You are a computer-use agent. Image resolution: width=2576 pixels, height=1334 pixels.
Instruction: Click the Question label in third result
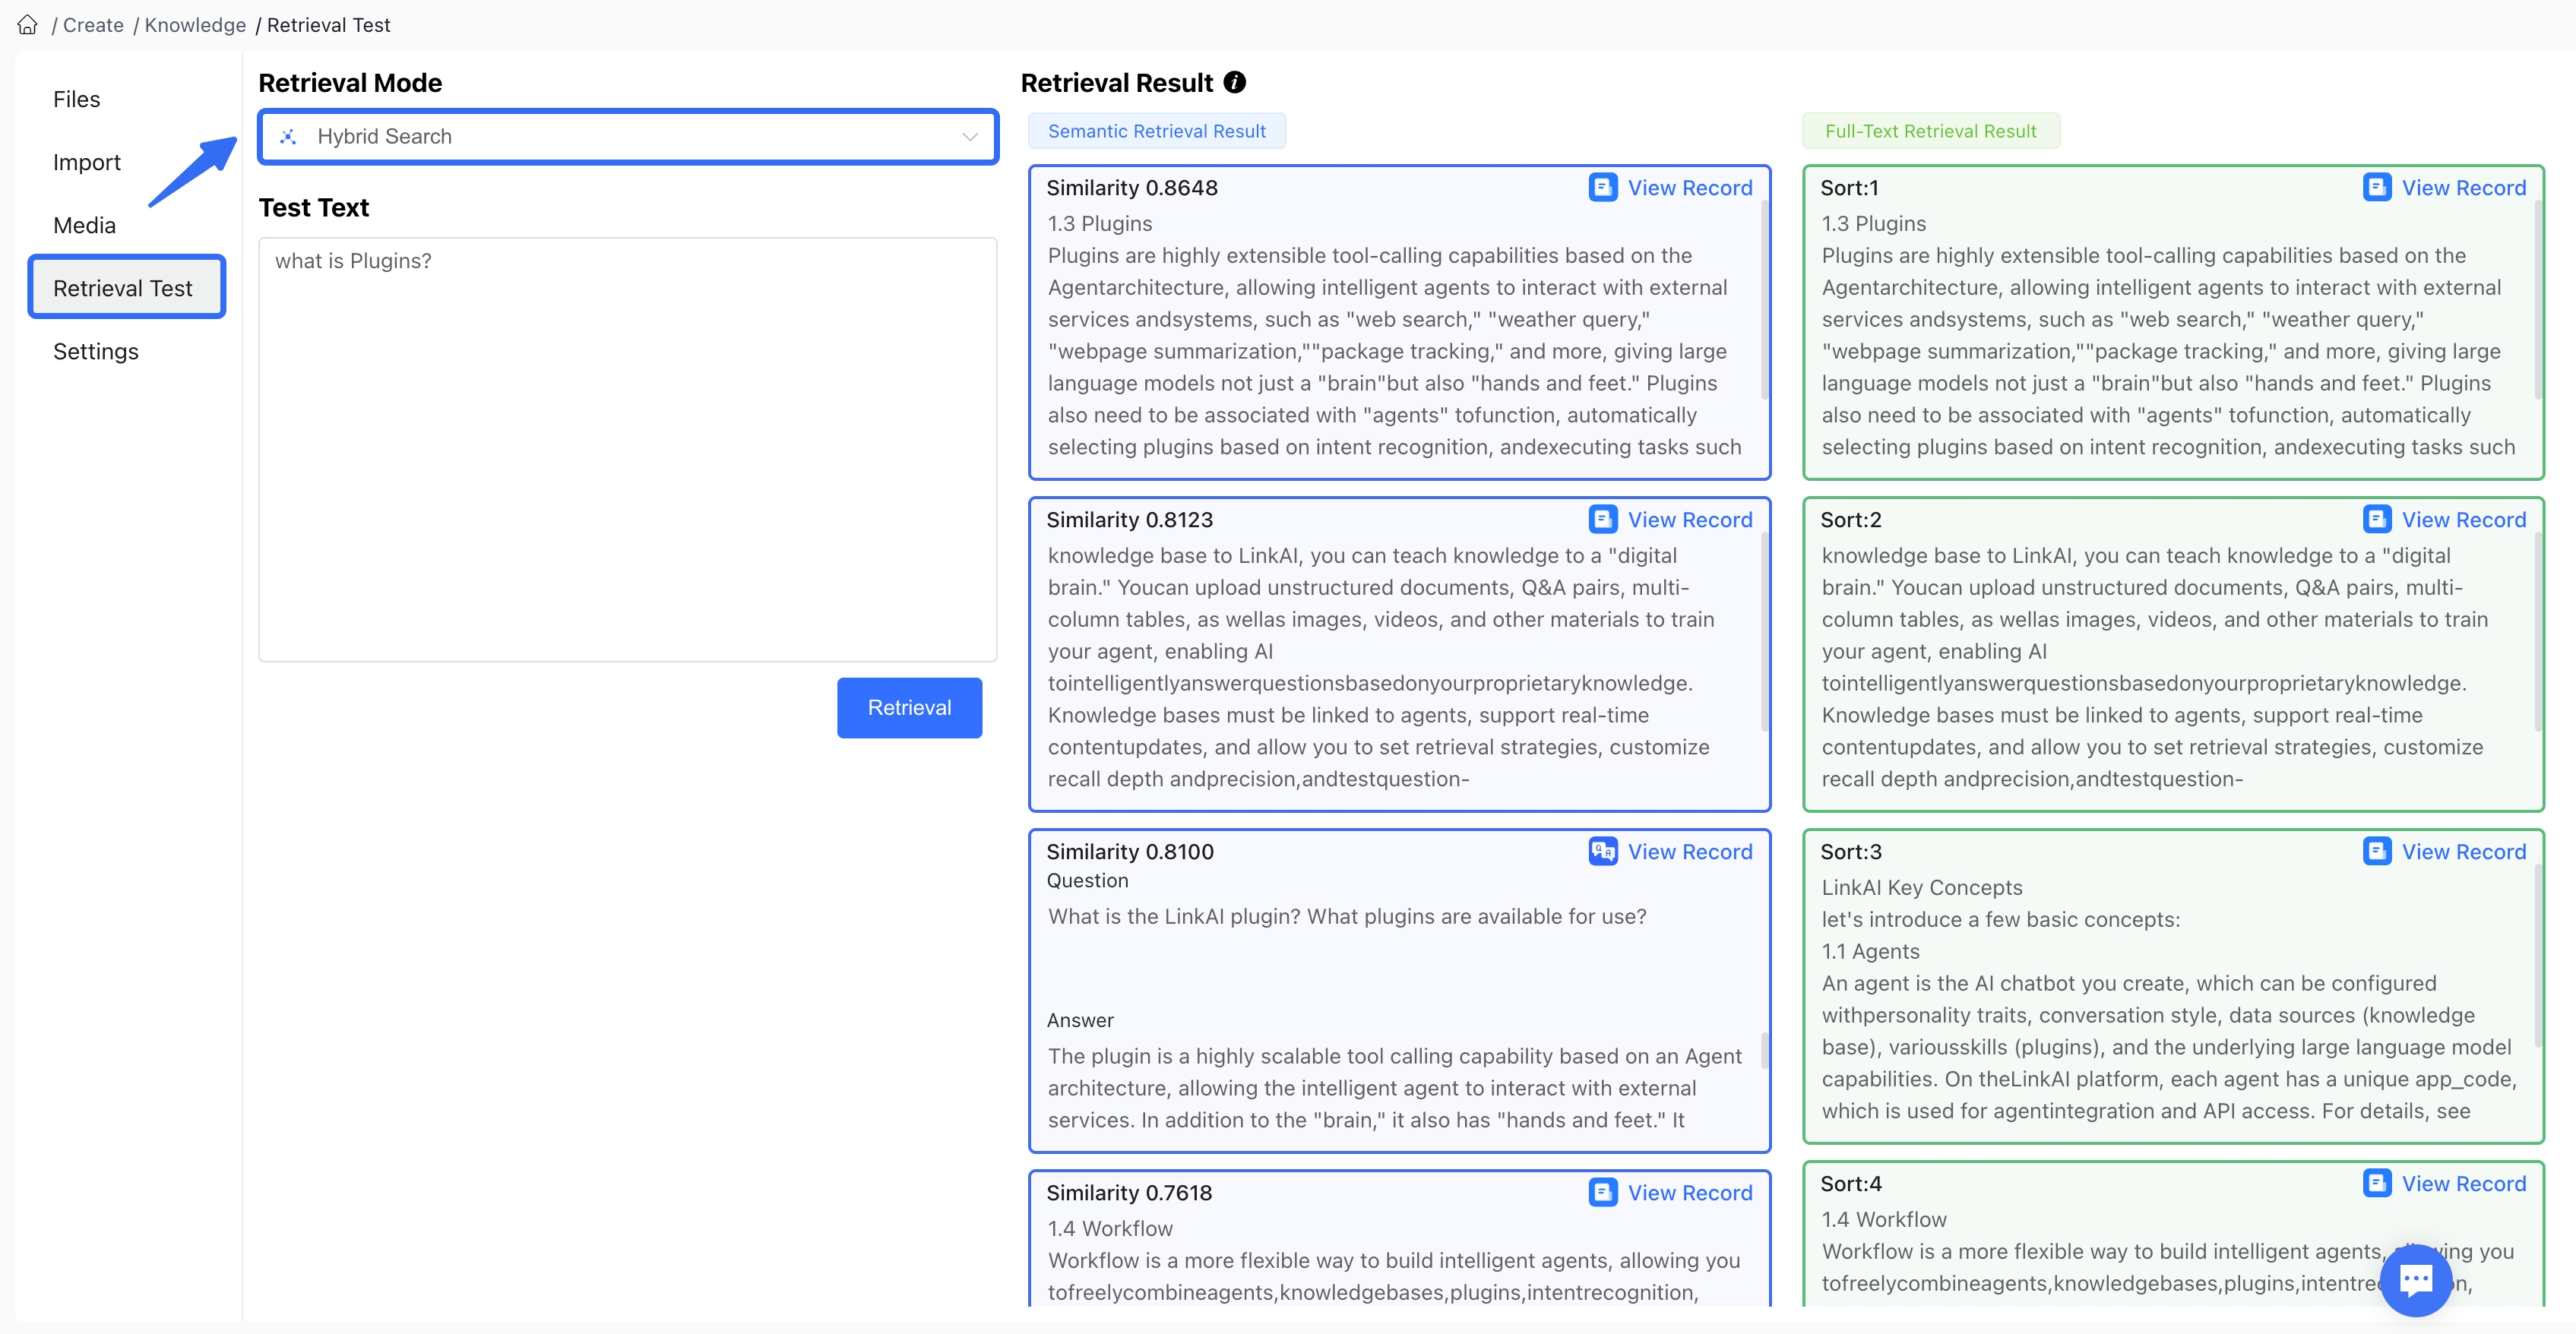[x=1088, y=881]
